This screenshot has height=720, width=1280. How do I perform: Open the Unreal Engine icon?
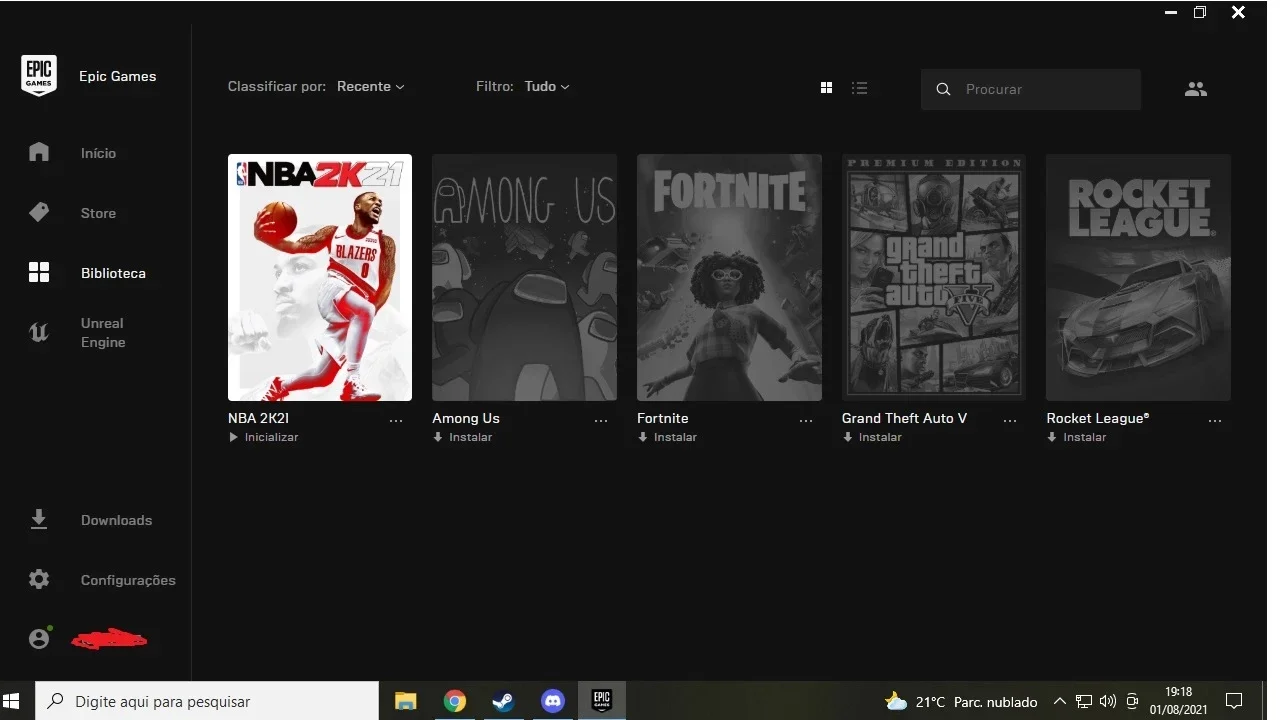(x=39, y=333)
